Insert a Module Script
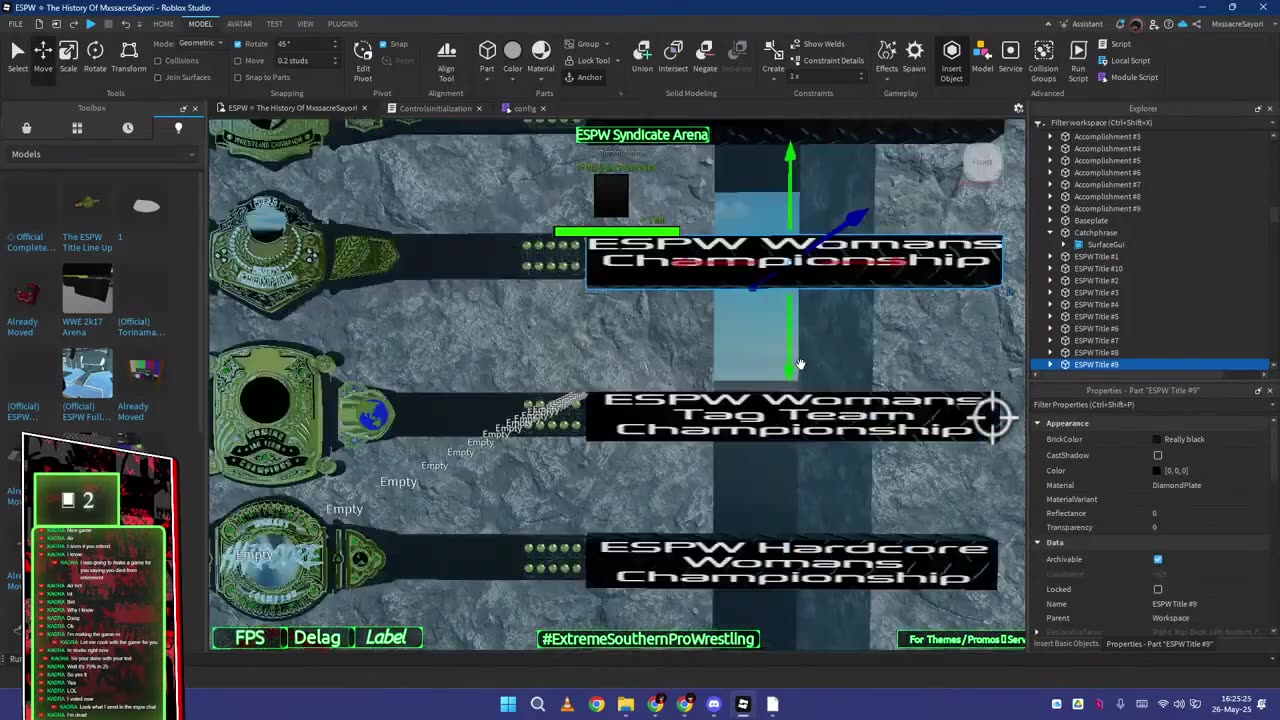Viewport: 1280px width, 720px height. (1127, 77)
